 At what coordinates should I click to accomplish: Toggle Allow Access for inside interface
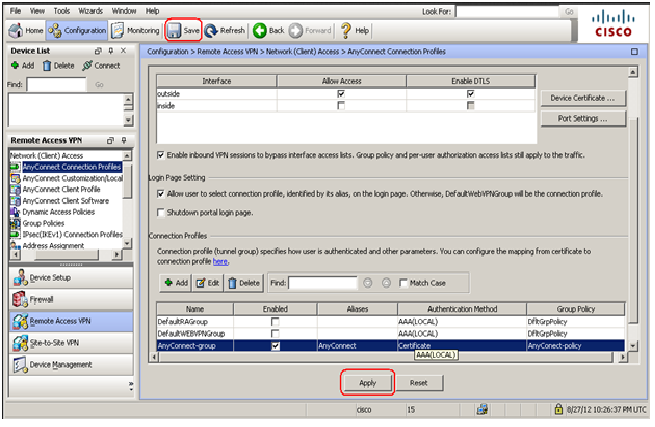(341, 105)
